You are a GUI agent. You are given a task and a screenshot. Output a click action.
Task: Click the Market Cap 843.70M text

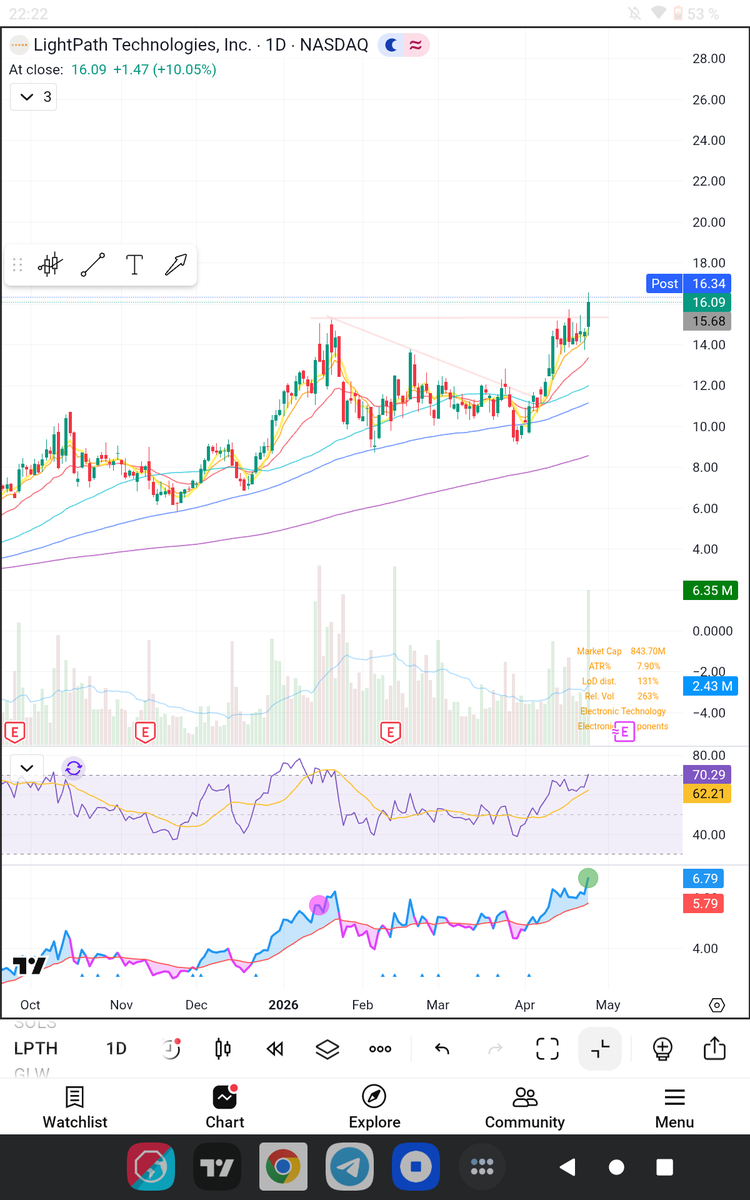coord(621,652)
